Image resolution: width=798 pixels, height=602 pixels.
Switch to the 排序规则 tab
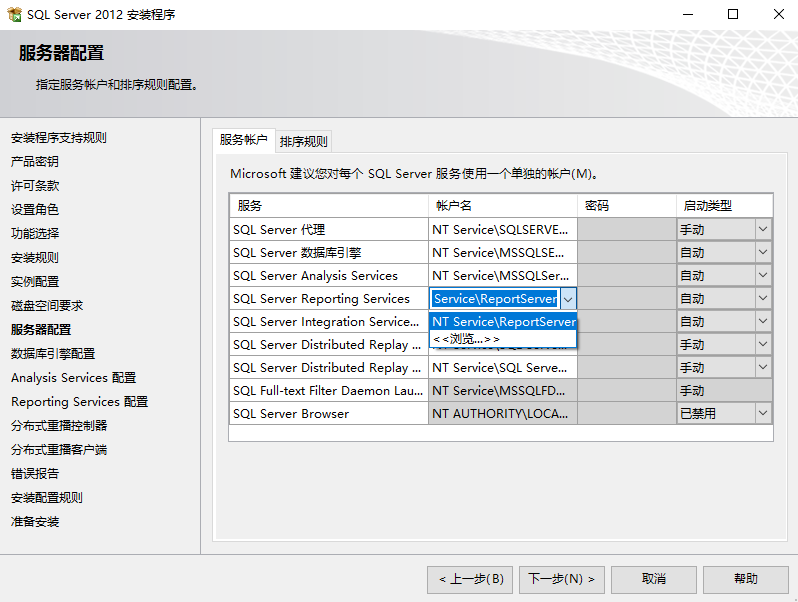pos(303,141)
